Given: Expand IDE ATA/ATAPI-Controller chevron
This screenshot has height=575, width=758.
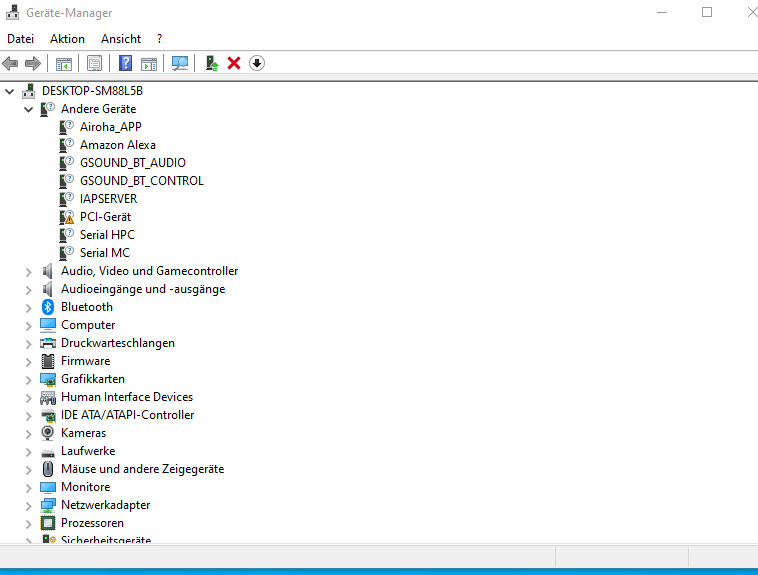Looking at the screenshot, I should coord(29,416).
